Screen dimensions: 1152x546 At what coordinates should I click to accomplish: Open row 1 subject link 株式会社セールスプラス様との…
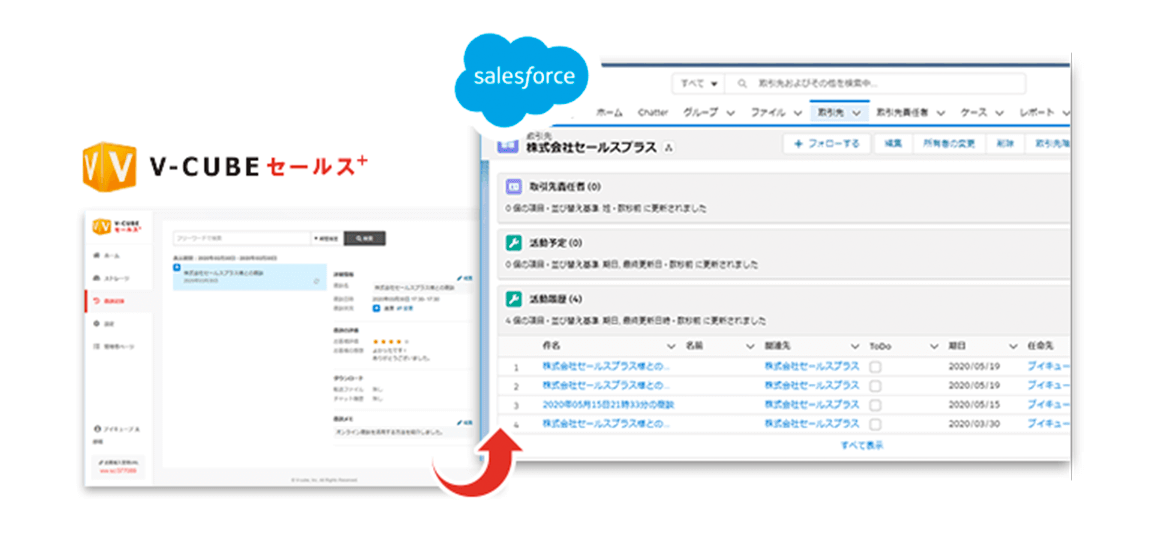[x=606, y=366]
